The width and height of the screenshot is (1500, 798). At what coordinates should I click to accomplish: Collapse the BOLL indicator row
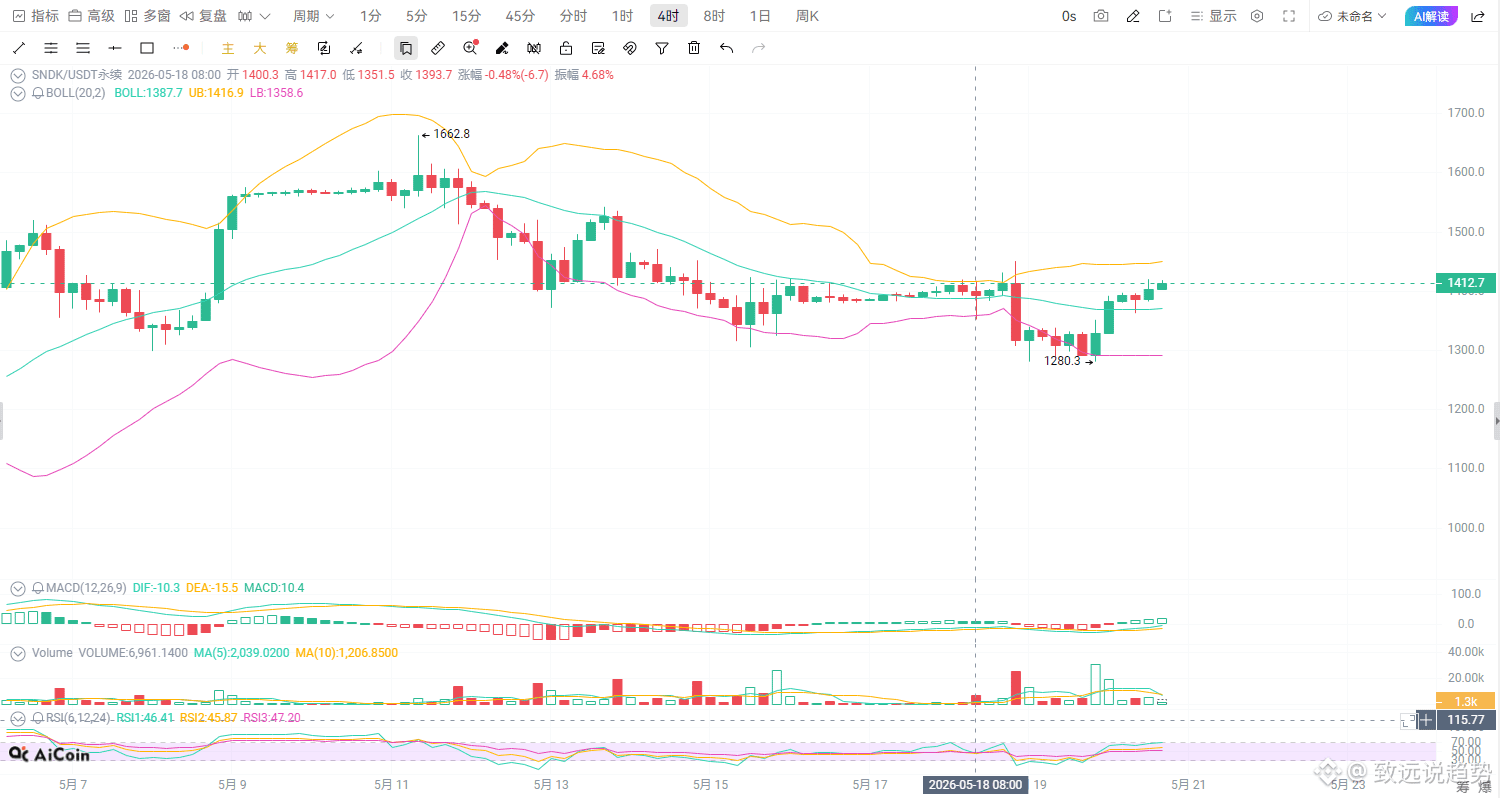(x=18, y=93)
